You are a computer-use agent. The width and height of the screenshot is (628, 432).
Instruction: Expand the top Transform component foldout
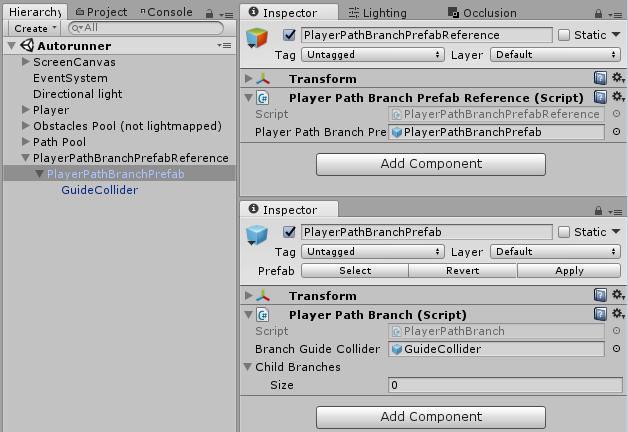pyautogui.click(x=249, y=78)
